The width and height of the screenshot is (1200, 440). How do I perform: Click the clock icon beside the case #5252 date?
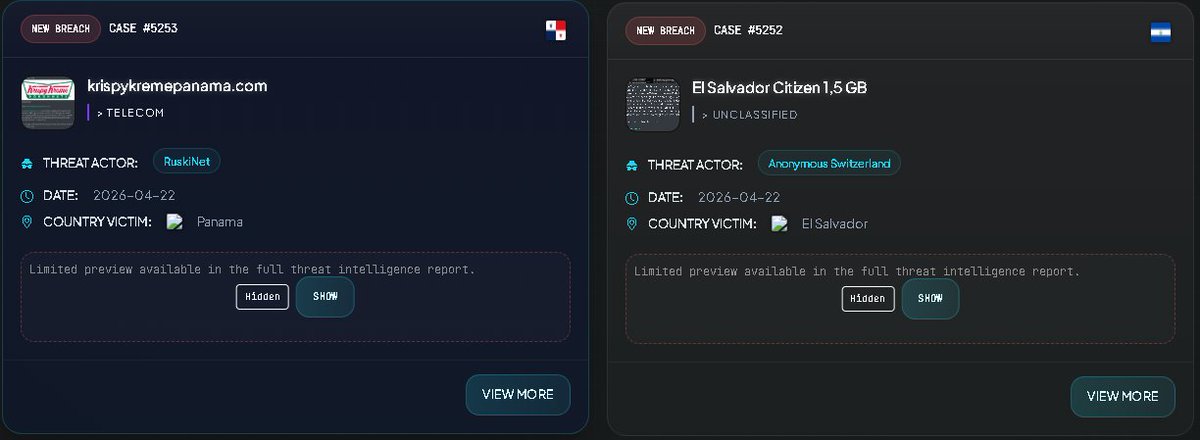click(632, 198)
